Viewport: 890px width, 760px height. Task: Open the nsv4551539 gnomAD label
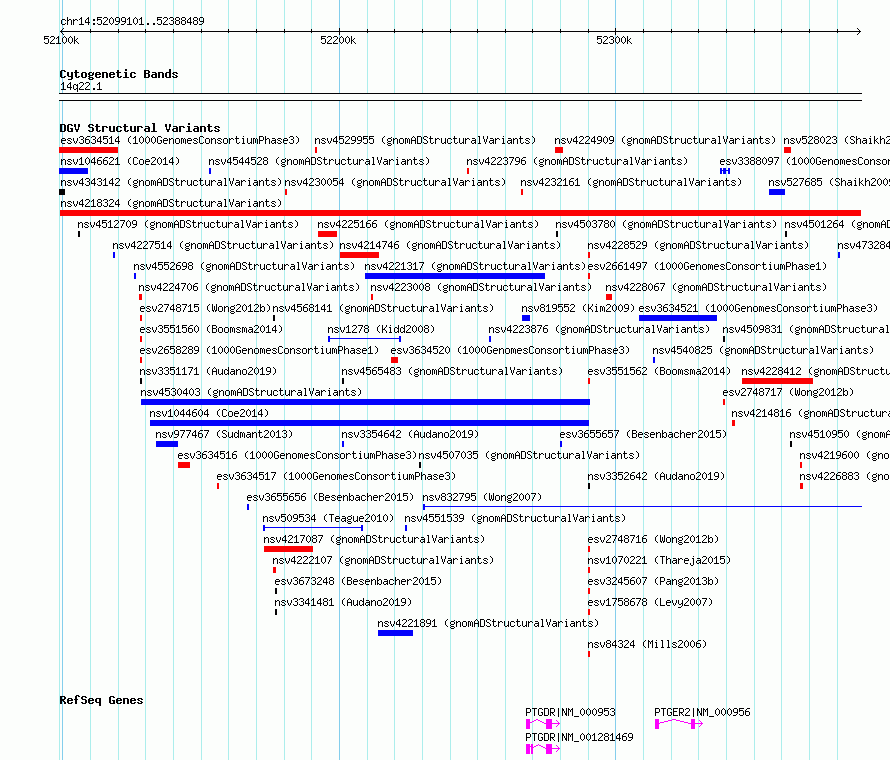tap(515, 518)
